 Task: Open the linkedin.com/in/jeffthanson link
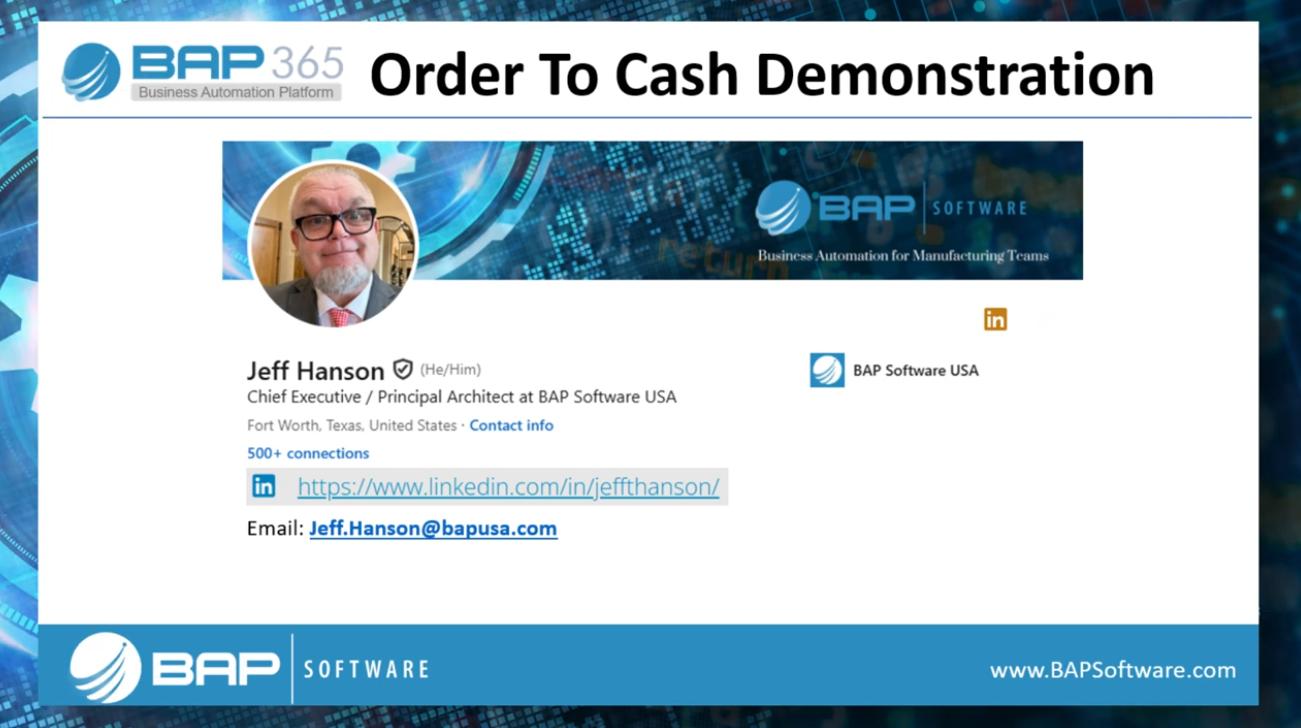point(508,487)
